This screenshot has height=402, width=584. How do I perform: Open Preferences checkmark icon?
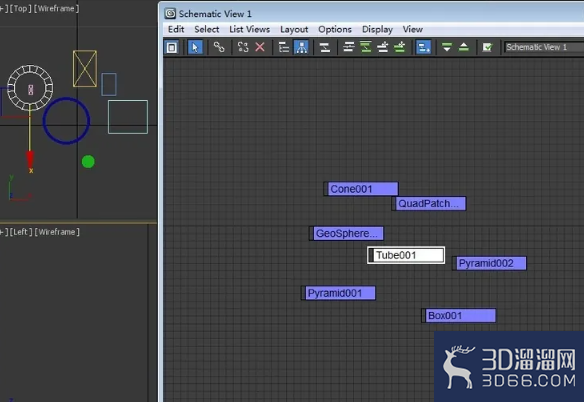point(487,47)
